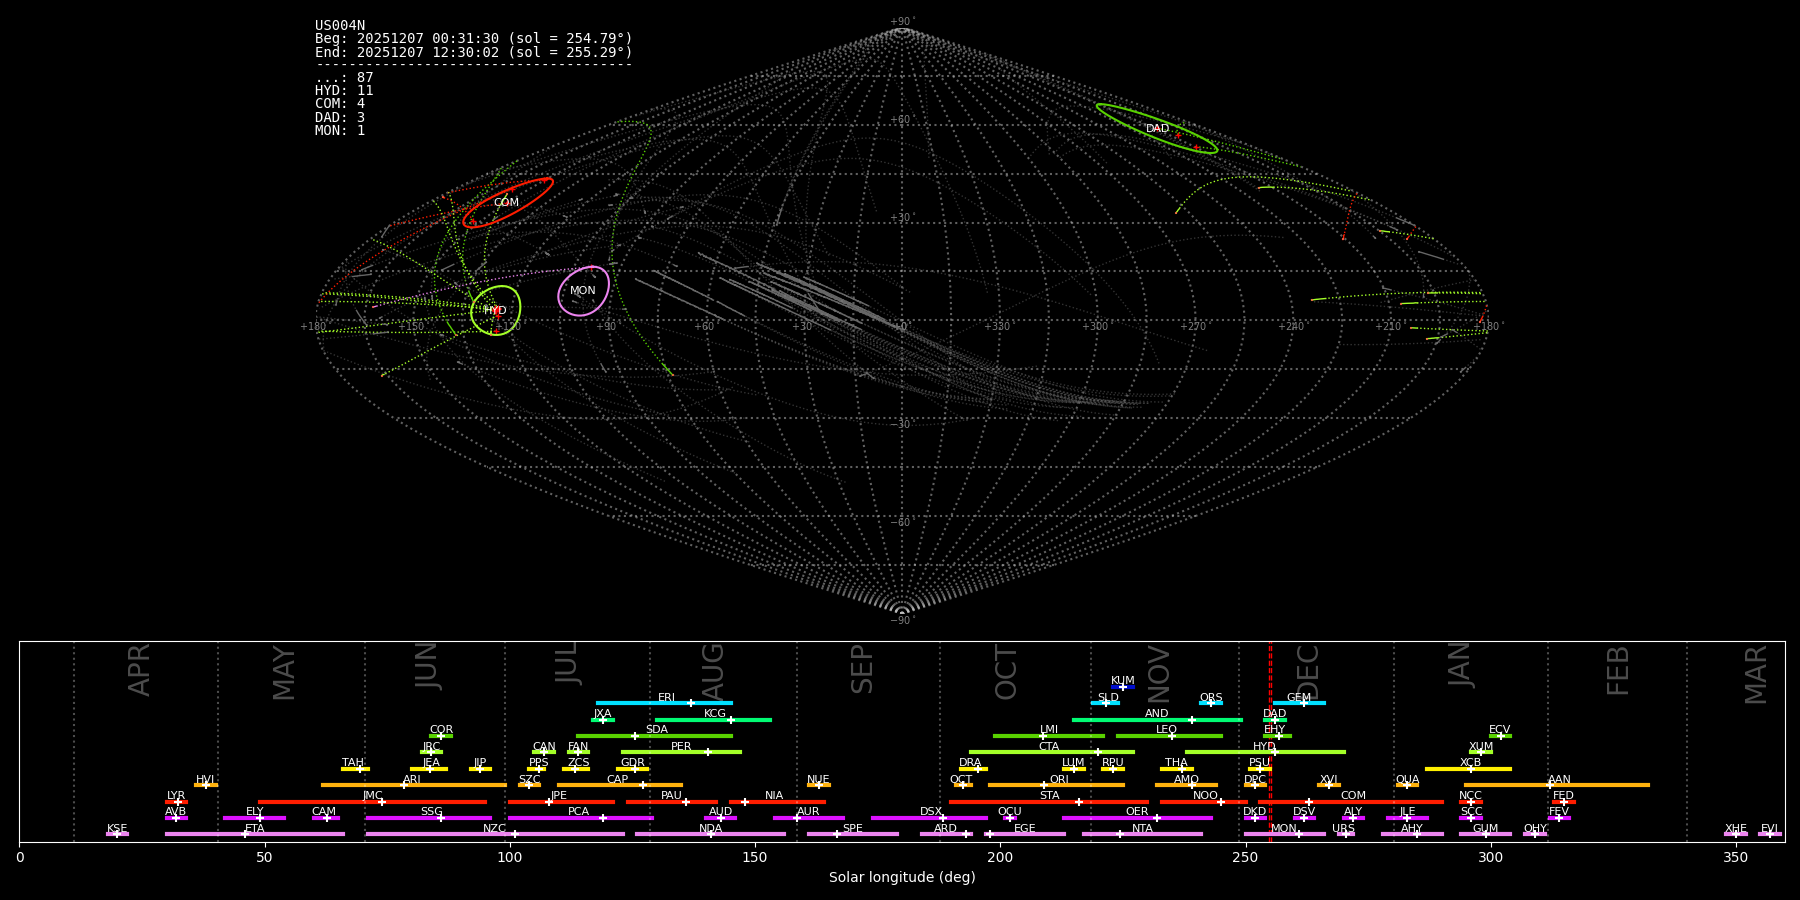Image resolution: width=1800 pixels, height=900 pixels.
Task: Click the LYR shower marker
Action: coord(176,801)
